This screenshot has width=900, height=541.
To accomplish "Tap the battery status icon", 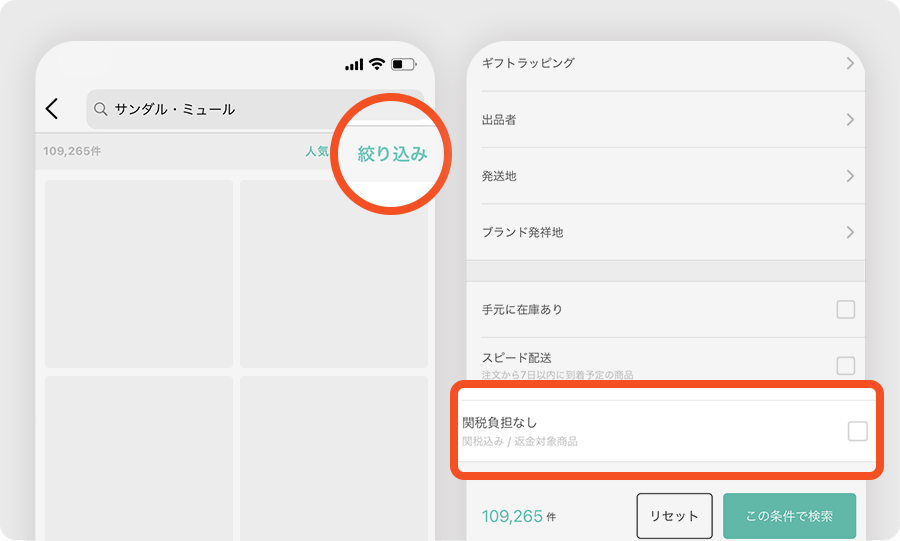I will tap(404, 64).
